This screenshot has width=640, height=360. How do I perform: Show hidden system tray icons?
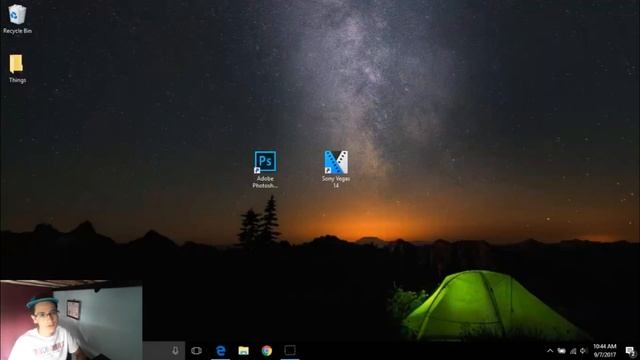click(550, 351)
